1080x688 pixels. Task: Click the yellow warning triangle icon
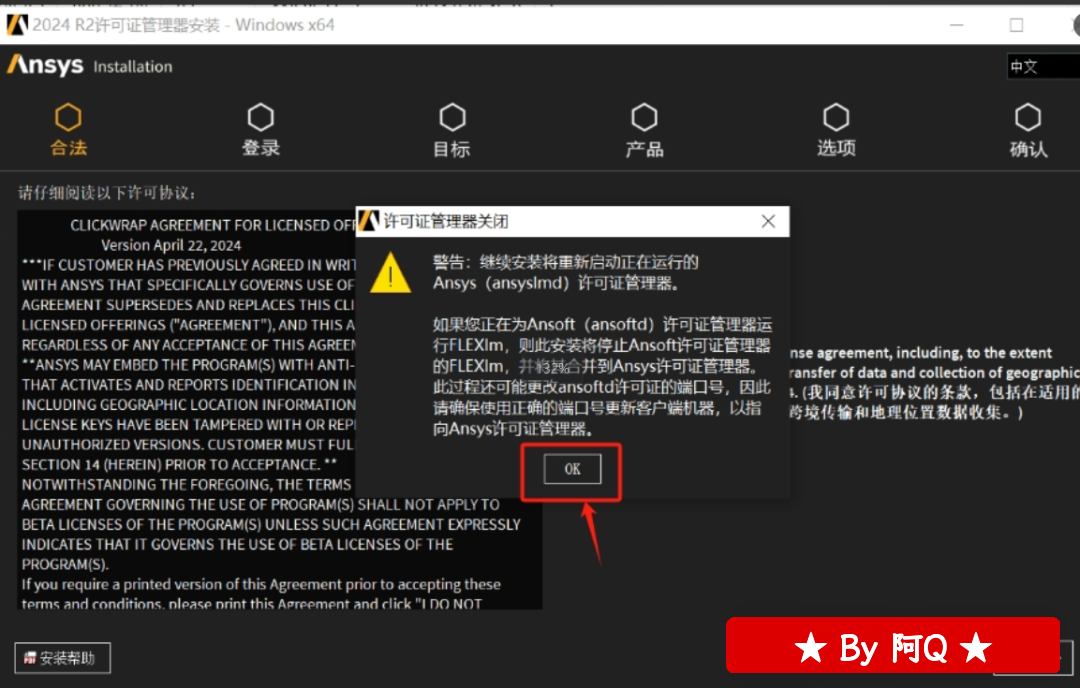391,273
